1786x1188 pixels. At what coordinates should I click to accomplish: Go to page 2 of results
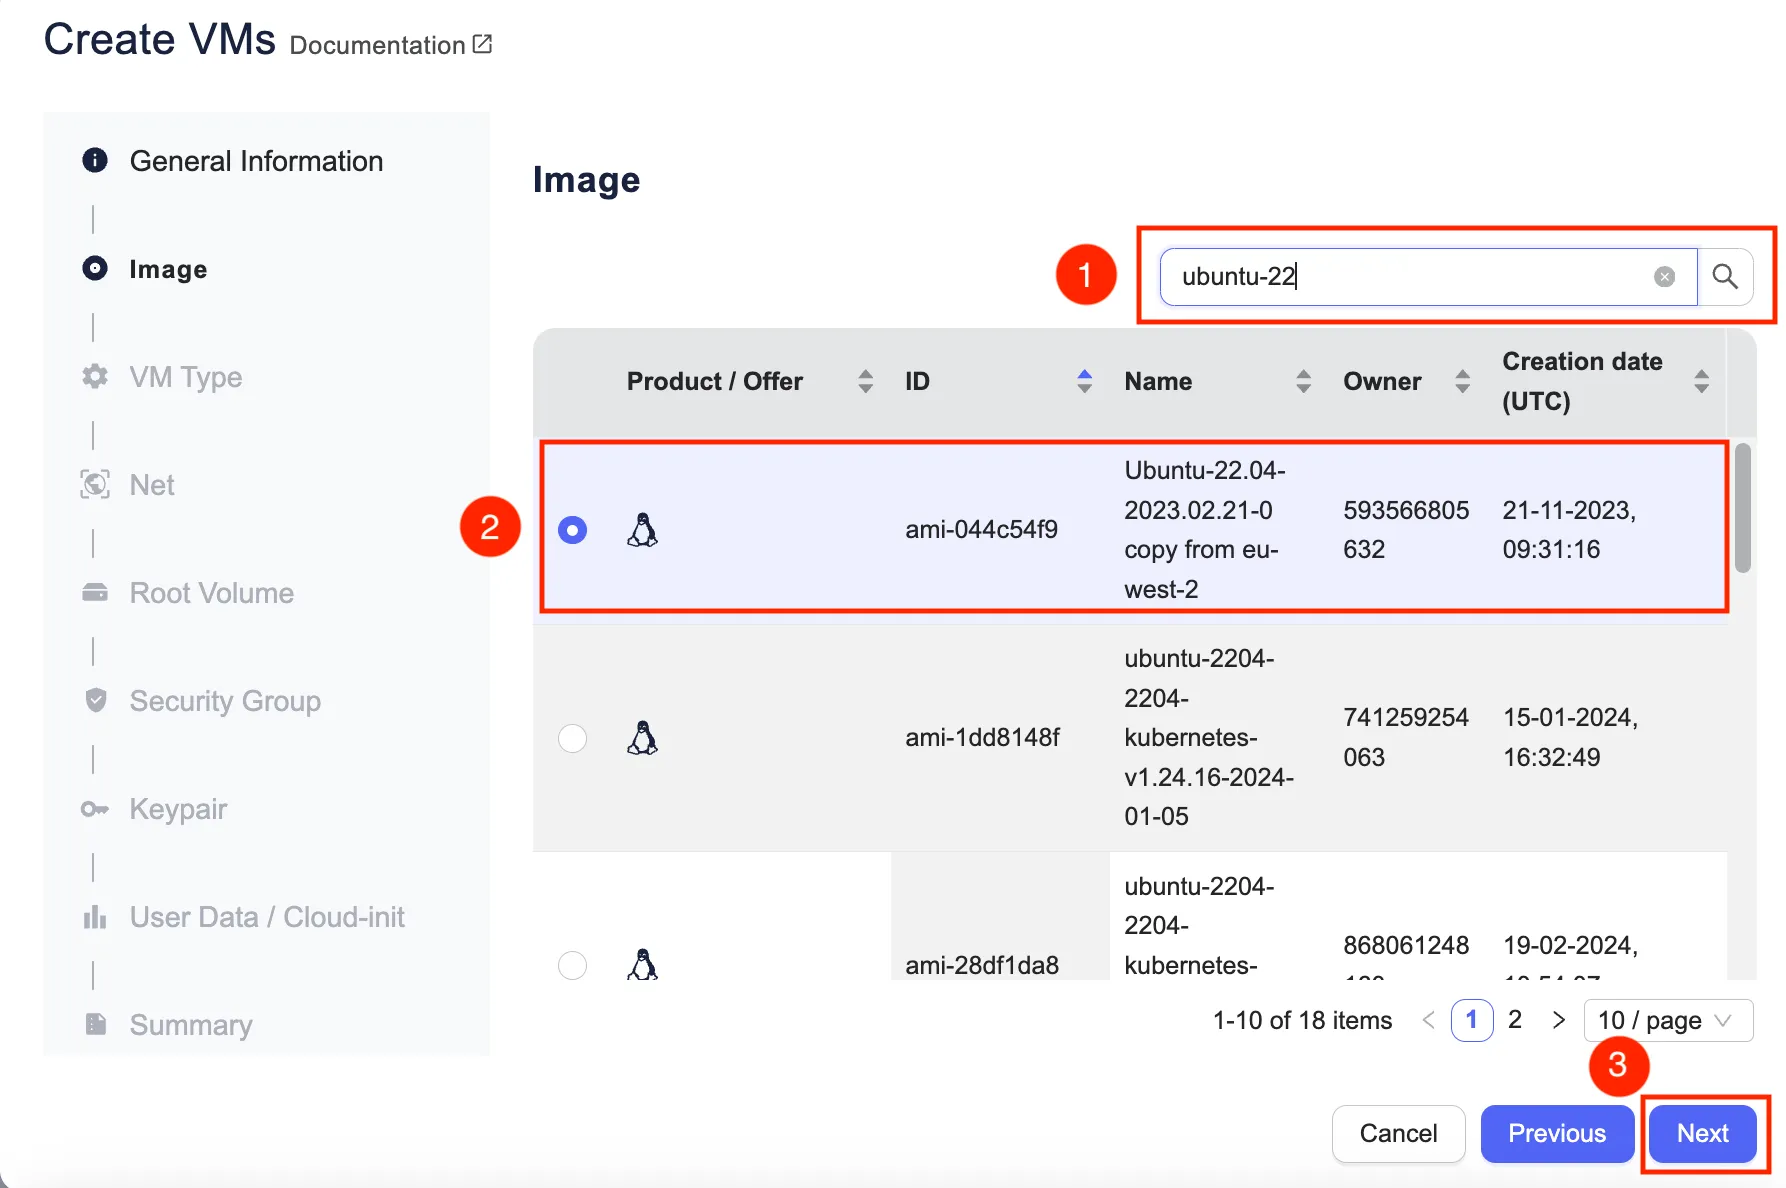1515,1020
